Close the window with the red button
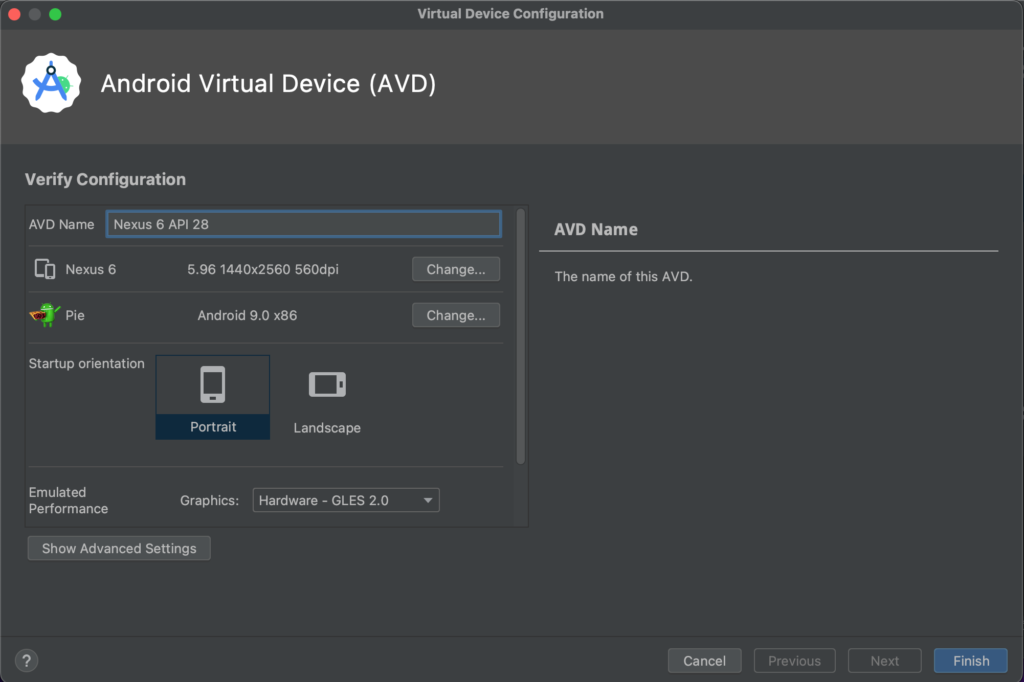This screenshot has width=1024, height=682. point(14,14)
